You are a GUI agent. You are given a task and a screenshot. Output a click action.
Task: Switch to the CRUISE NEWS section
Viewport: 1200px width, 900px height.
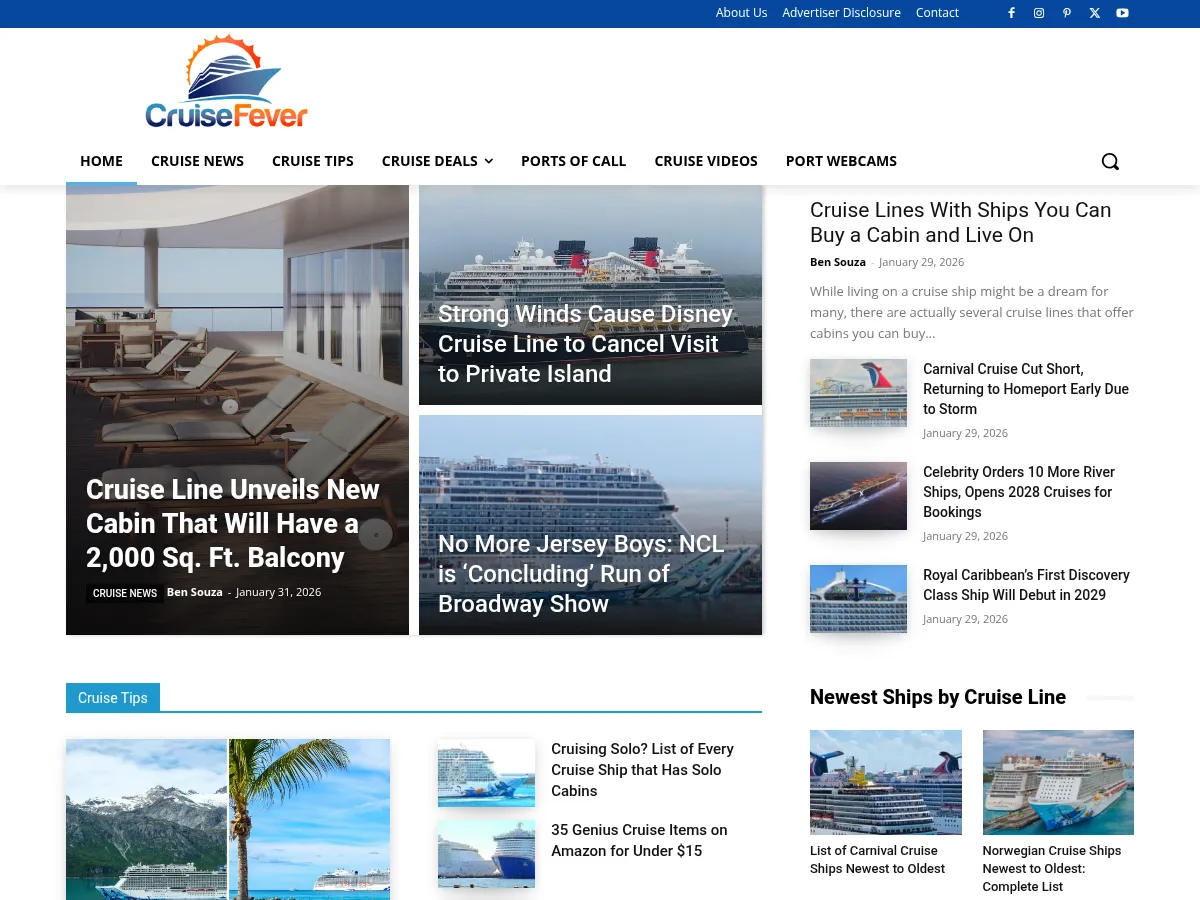pos(197,161)
